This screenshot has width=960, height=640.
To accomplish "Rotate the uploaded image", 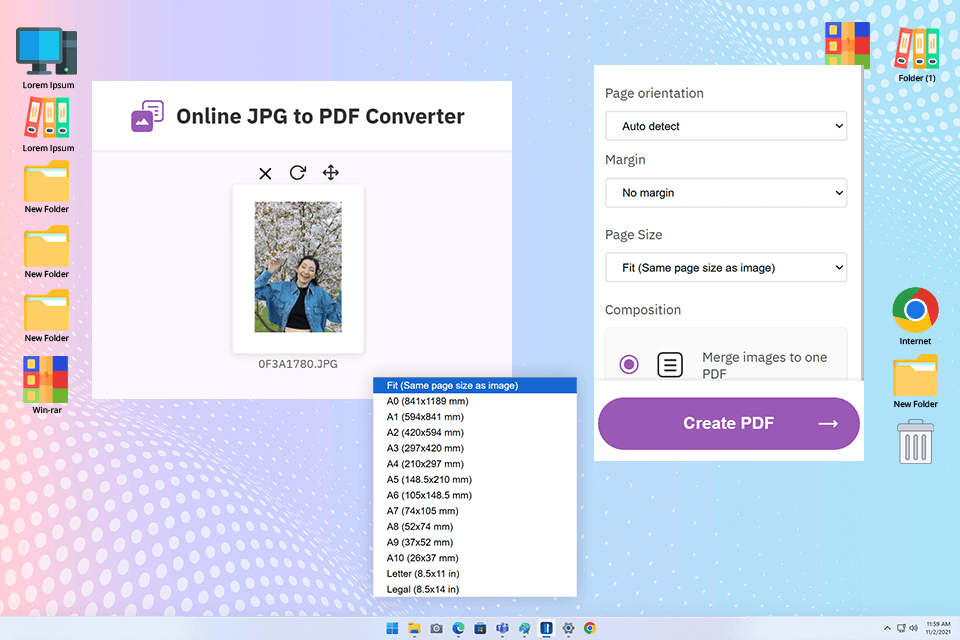I will (298, 173).
